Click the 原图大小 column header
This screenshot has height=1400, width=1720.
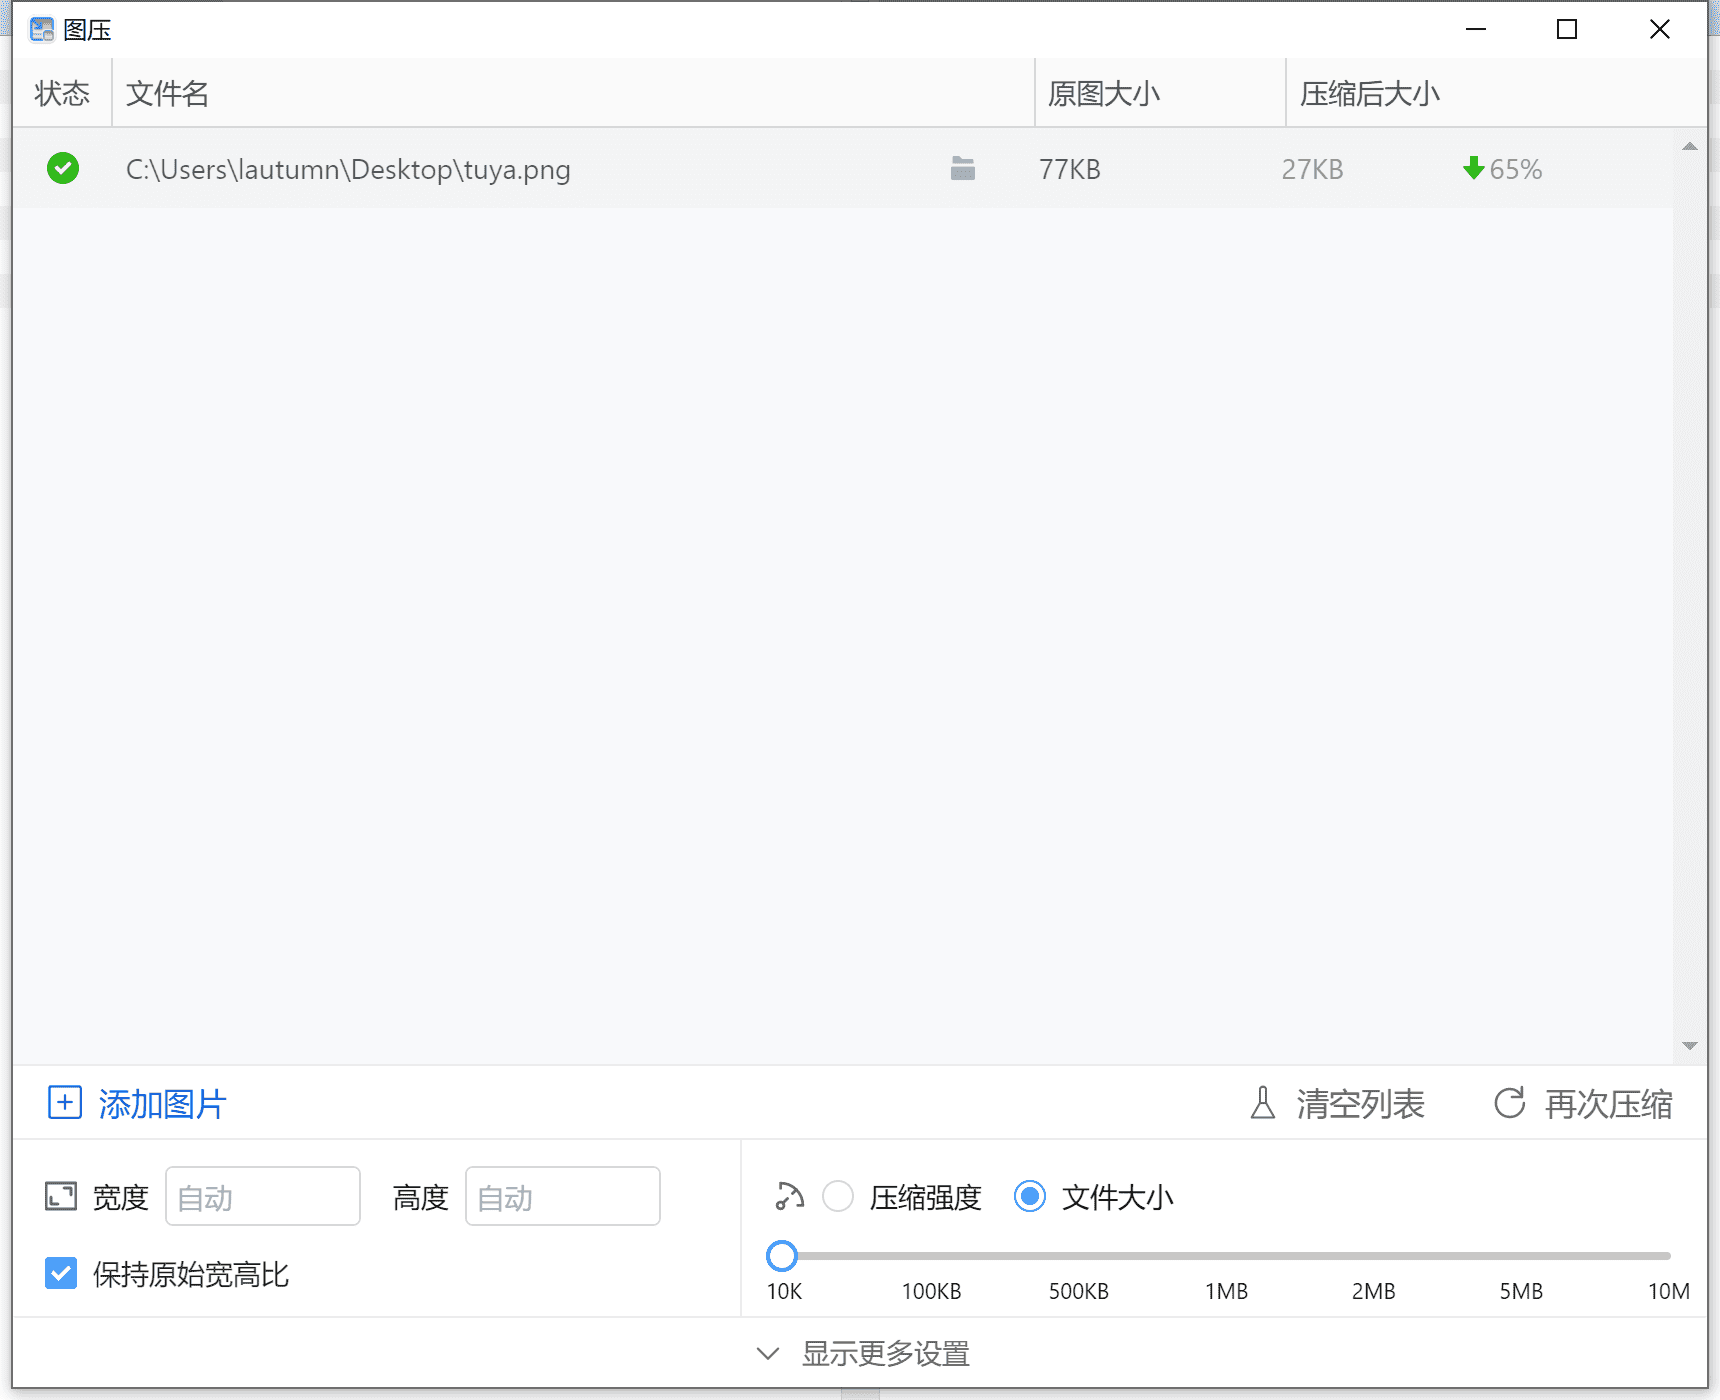tap(1102, 92)
